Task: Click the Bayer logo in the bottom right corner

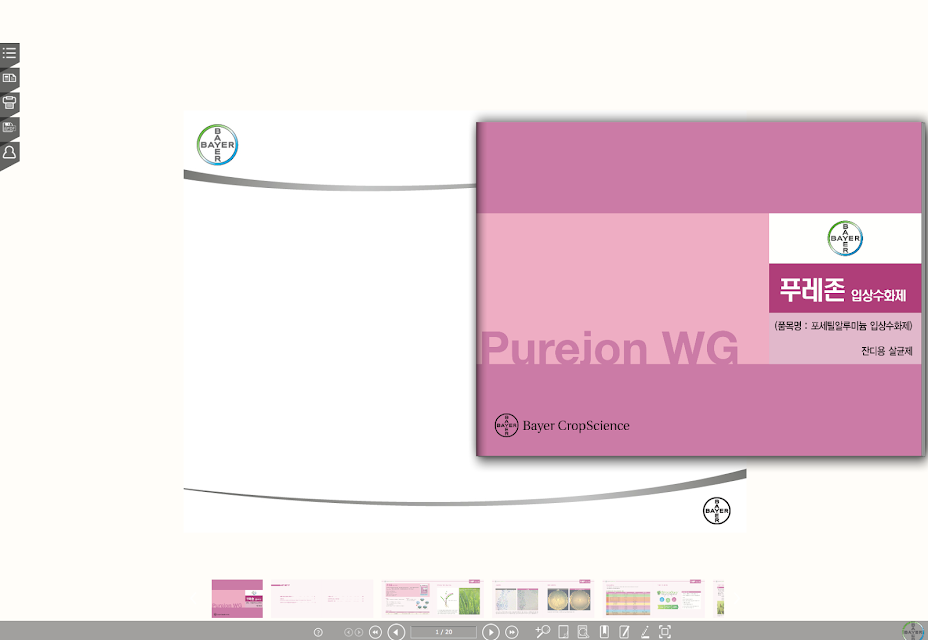Action: pos(913,631)
